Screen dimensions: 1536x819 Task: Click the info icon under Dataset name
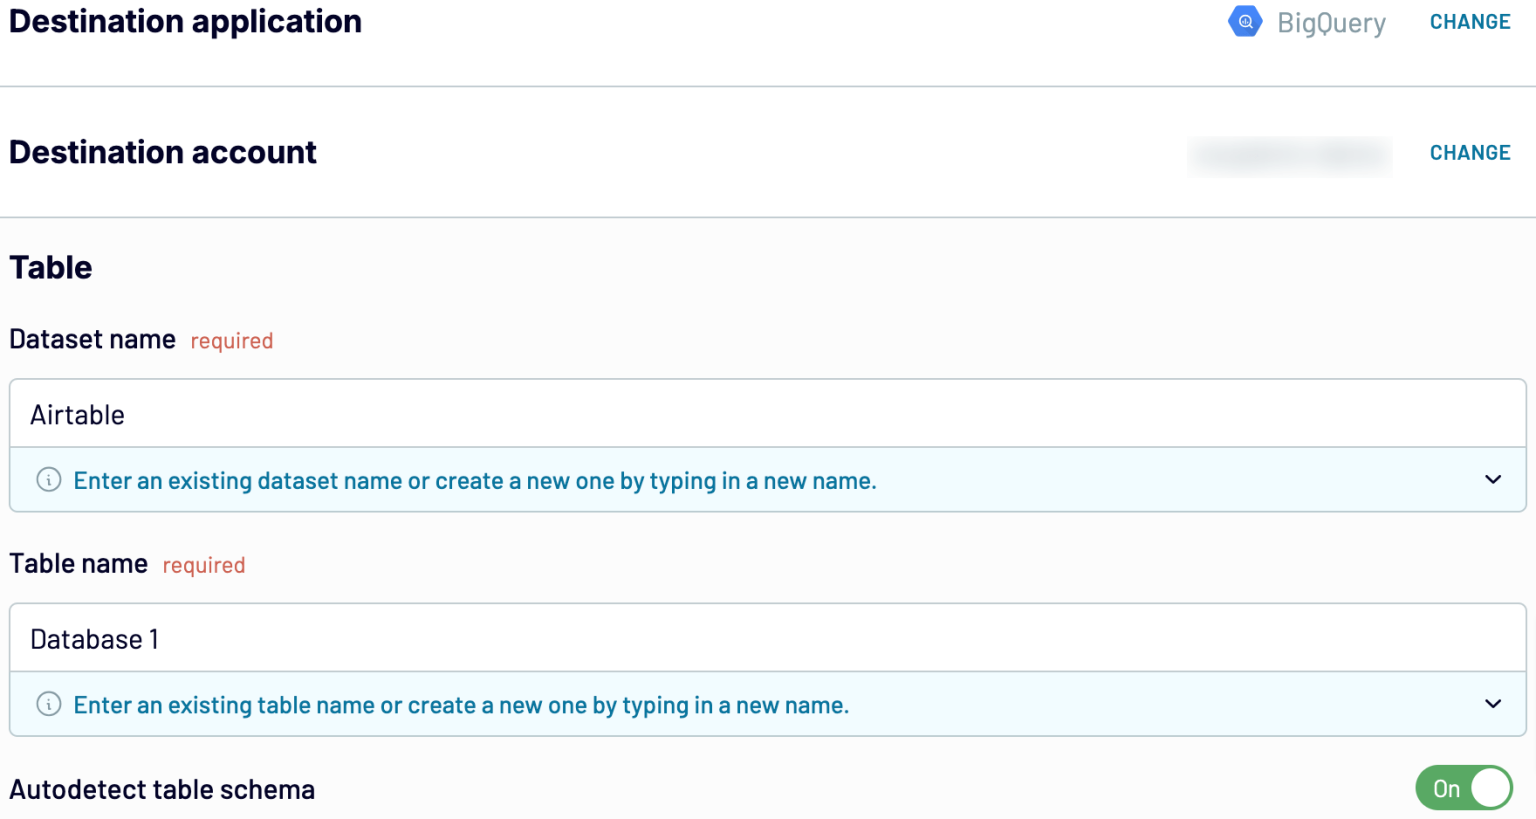coord(48,480)
